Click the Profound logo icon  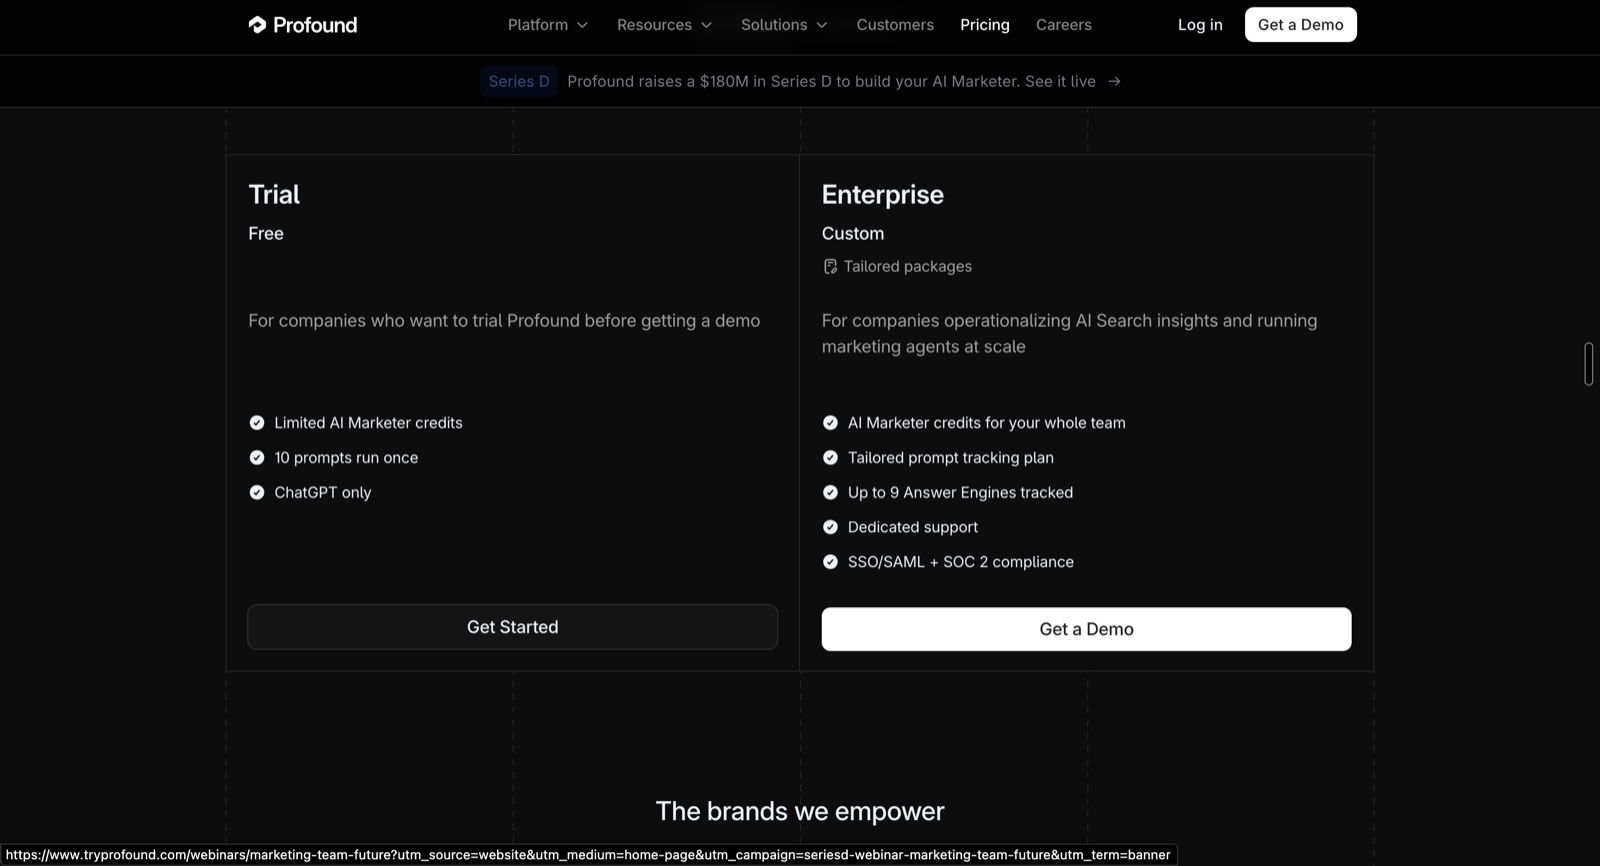(x=257, y=25)
